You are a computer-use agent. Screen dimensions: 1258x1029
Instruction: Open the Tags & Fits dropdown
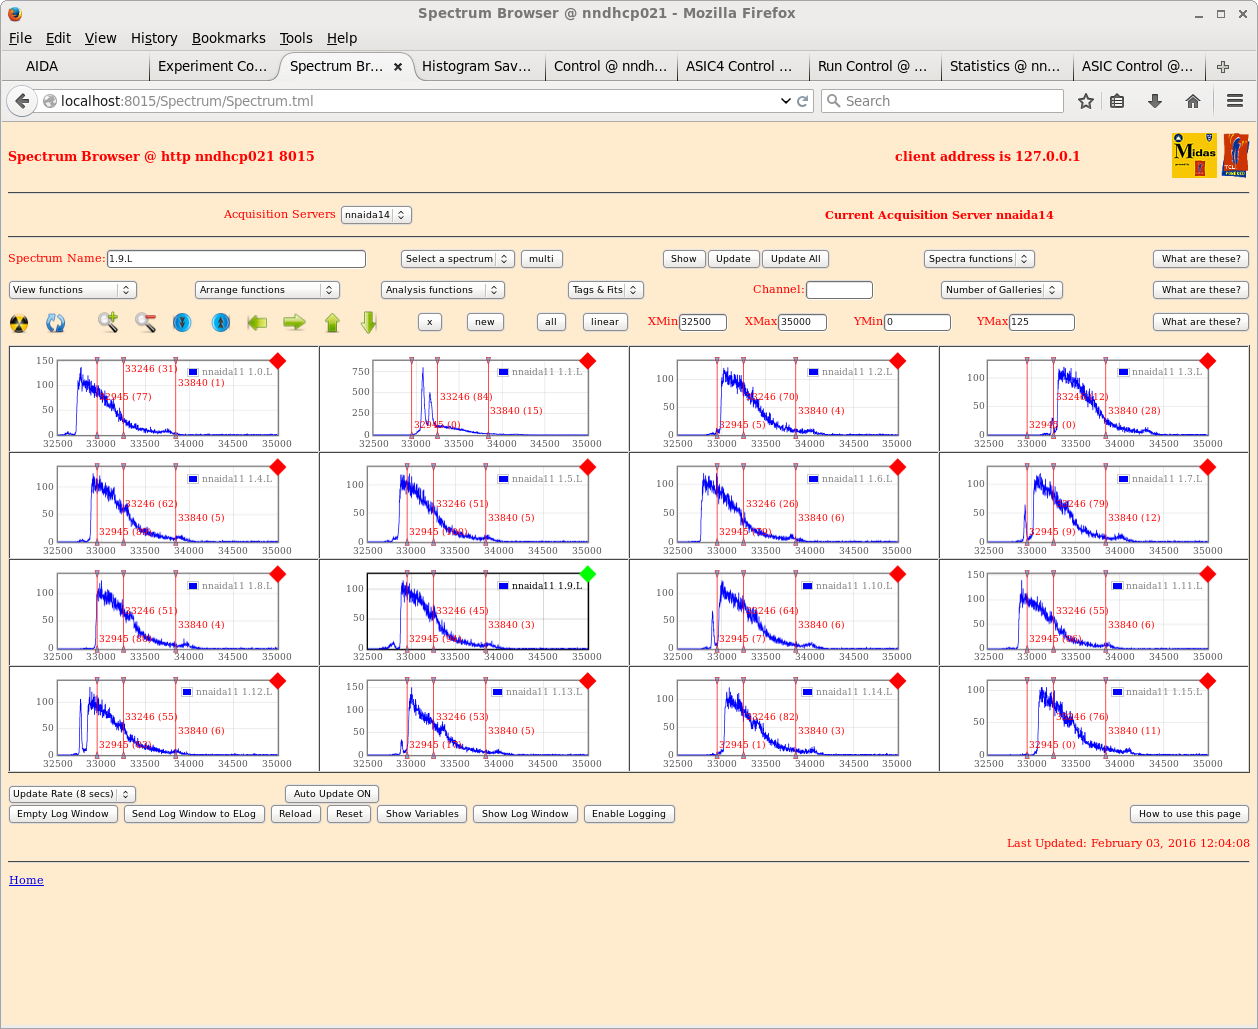(606, 290)
